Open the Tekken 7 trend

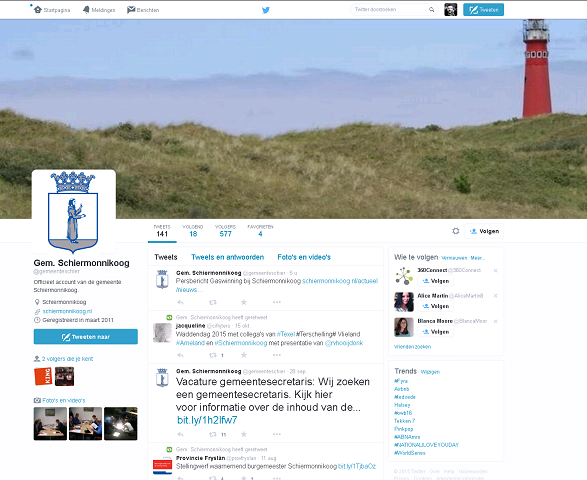pos(405,421)
